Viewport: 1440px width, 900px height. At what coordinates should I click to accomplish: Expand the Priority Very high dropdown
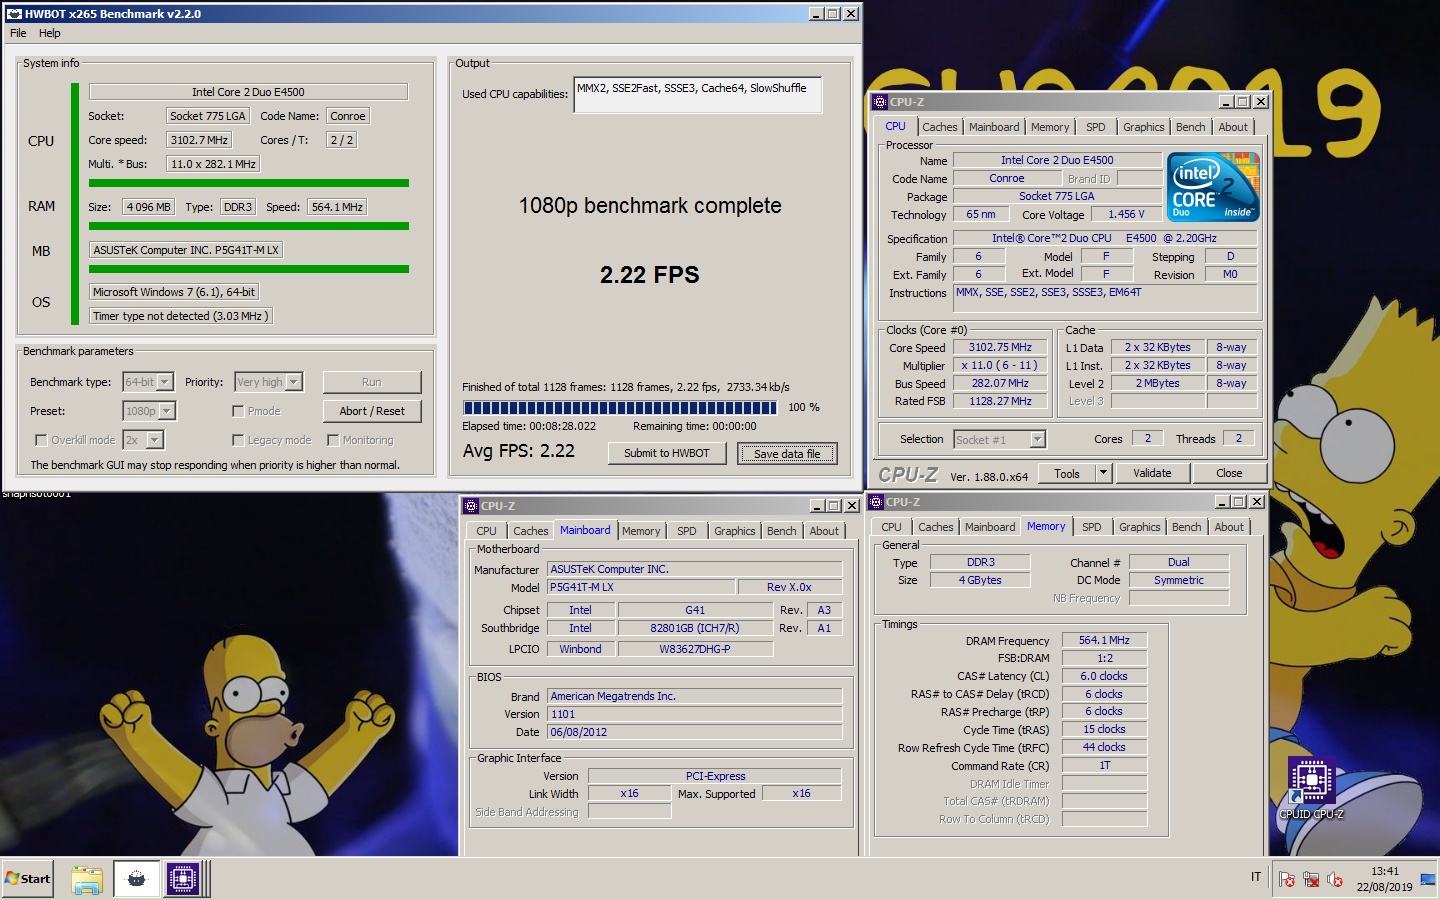pyautogui.click(x=294, y=382)
